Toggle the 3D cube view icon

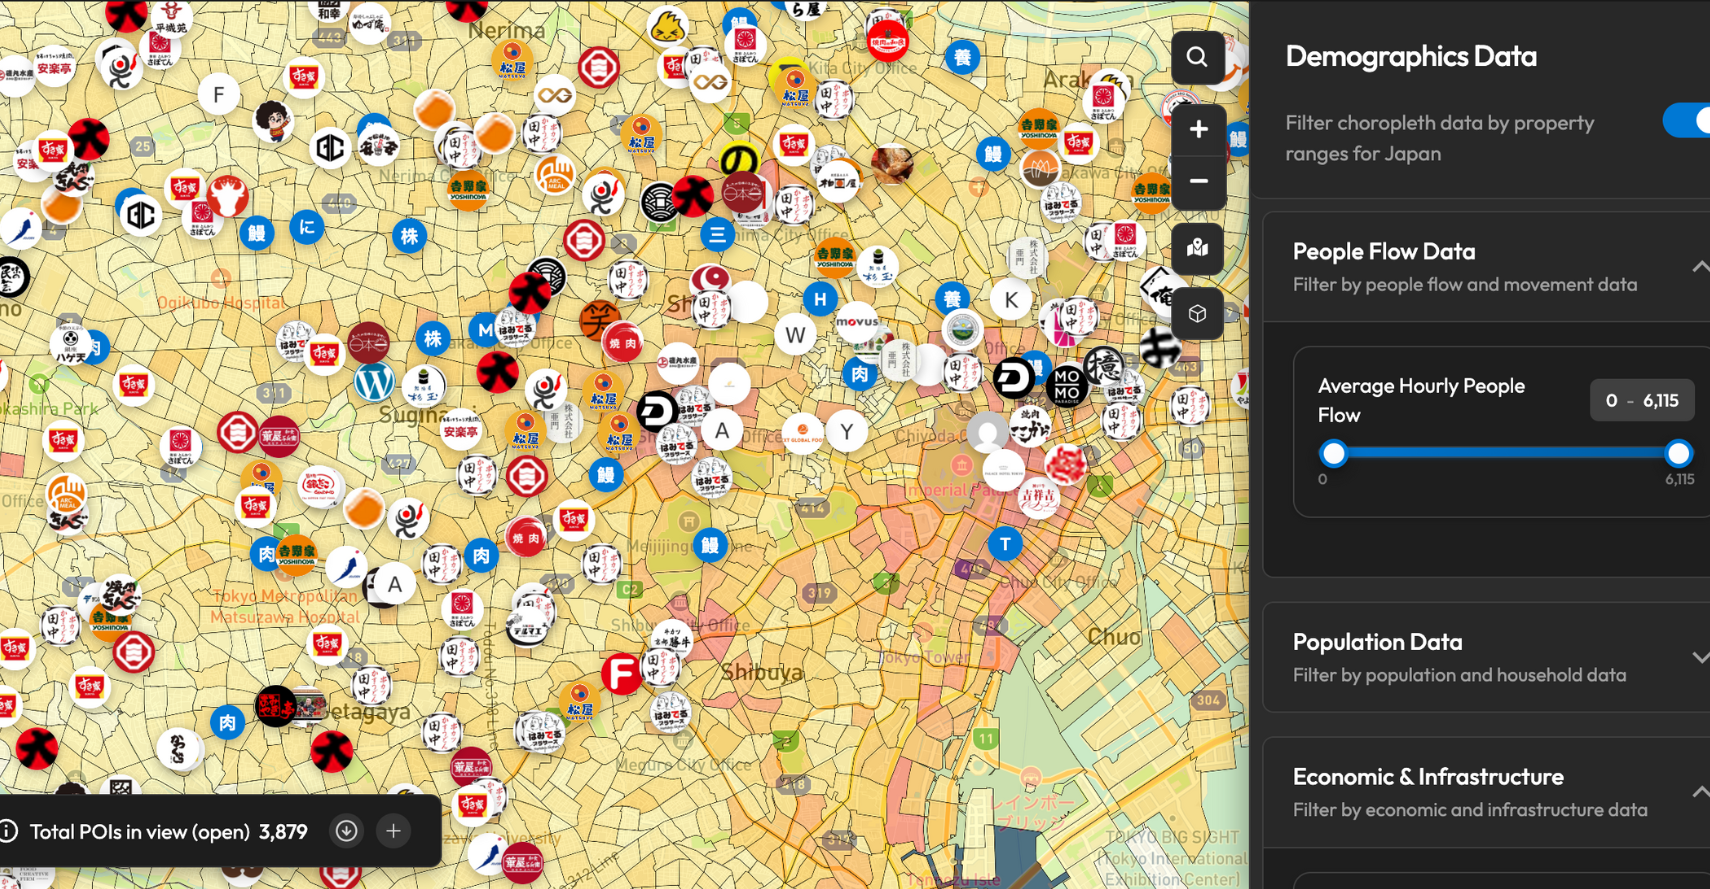[1197, 314]
